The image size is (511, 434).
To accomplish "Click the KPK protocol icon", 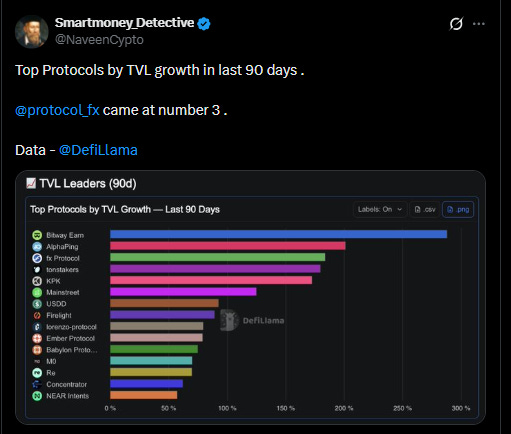I will [37, 281].
